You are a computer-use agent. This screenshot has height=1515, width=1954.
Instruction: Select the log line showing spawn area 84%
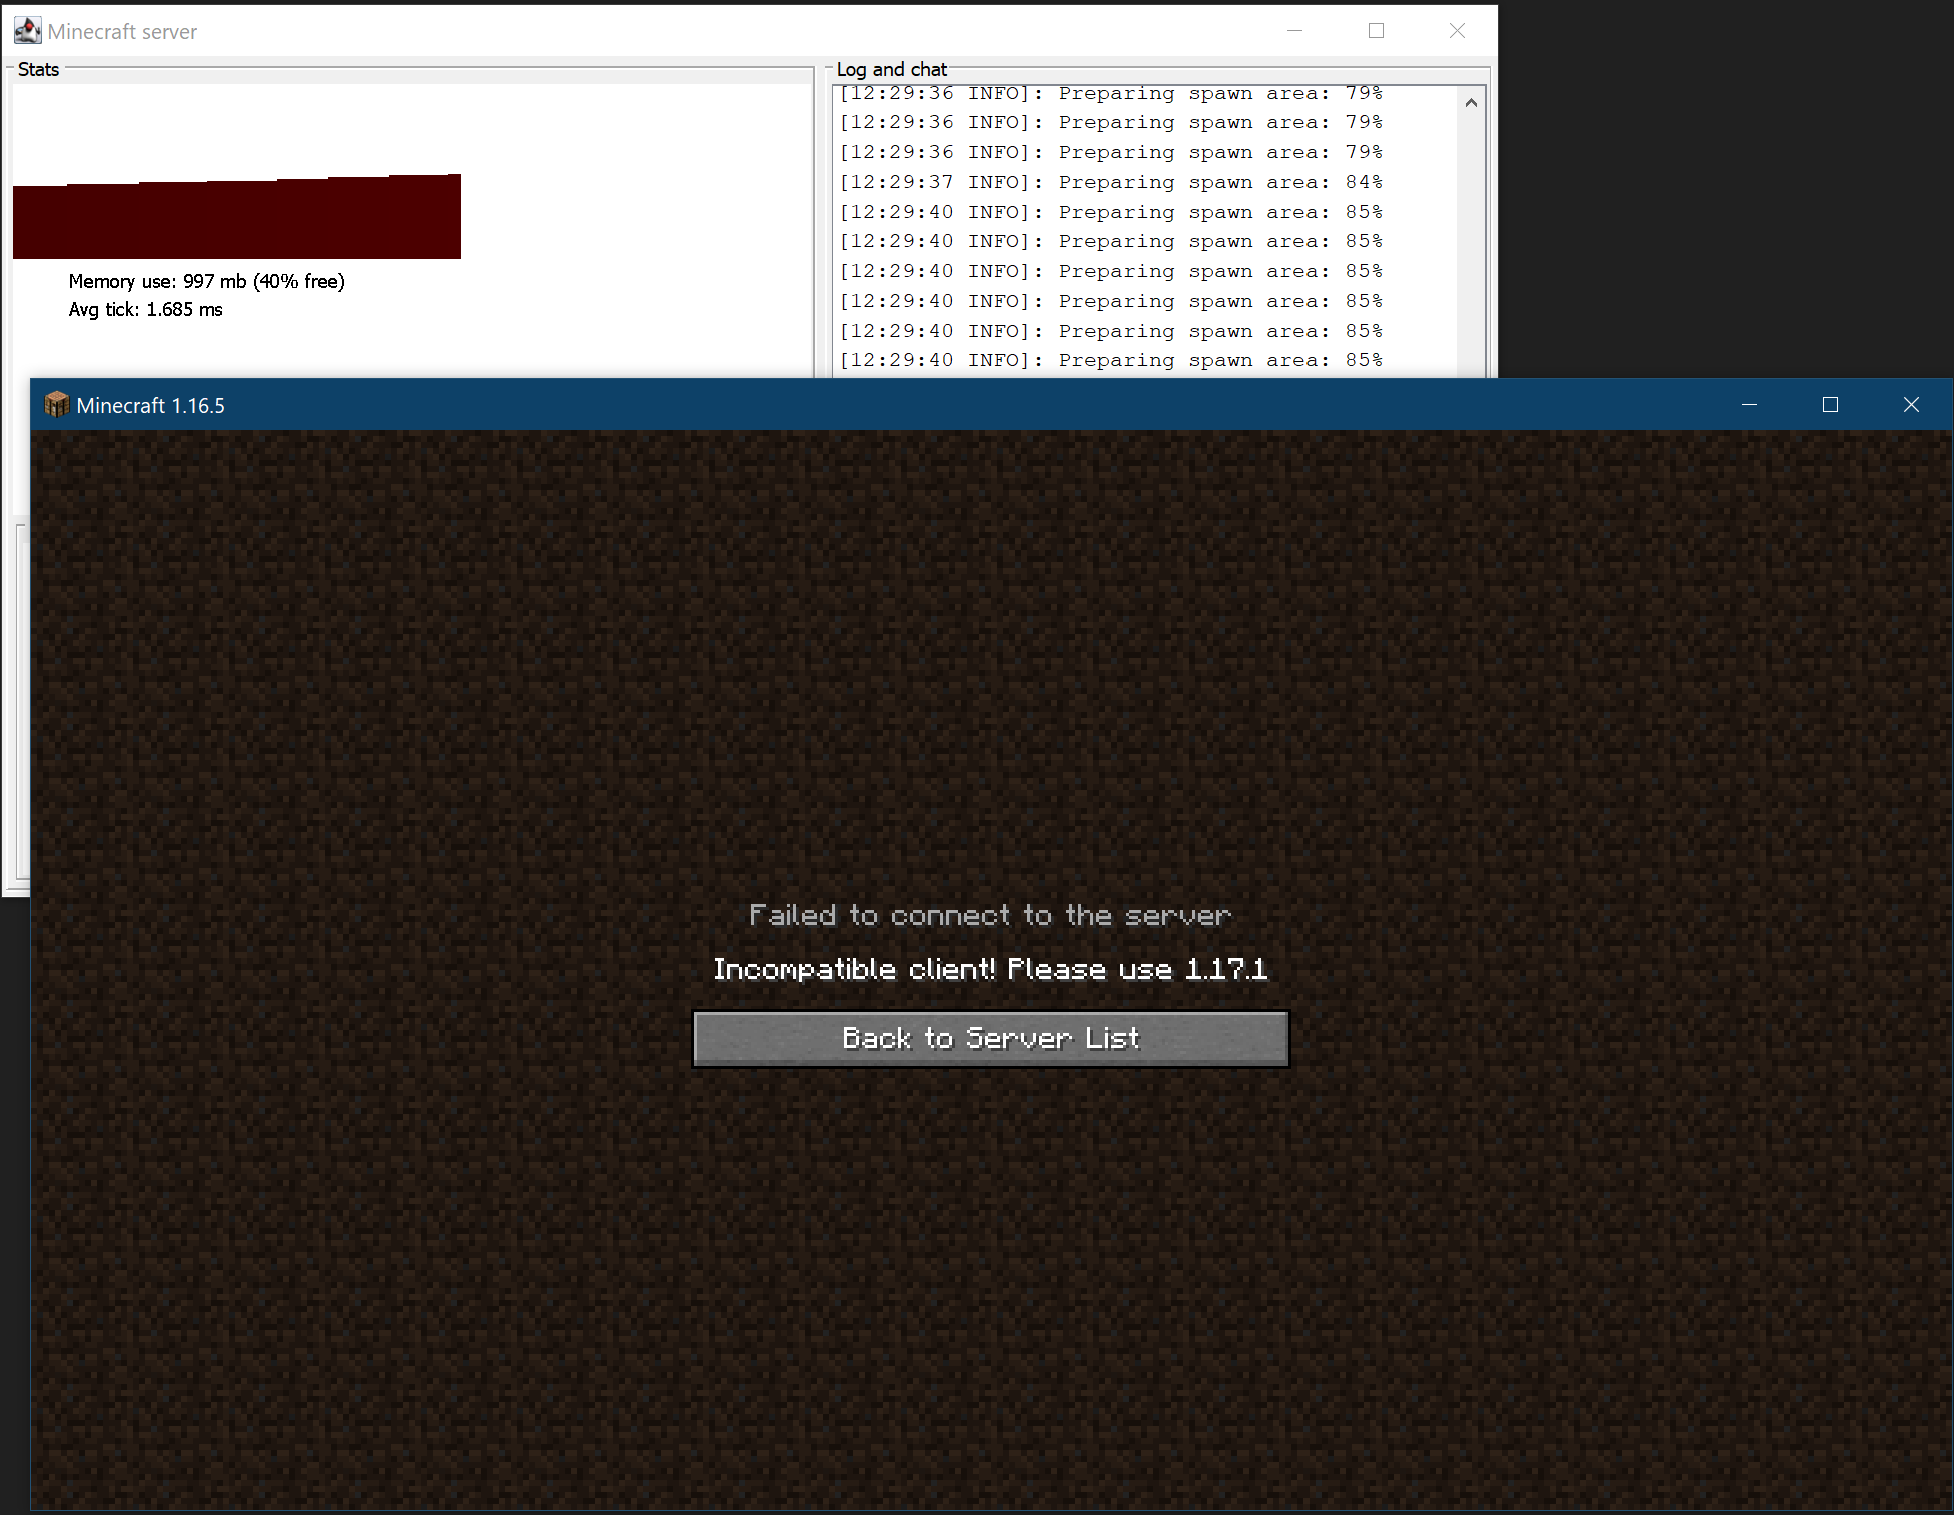(x=1110, y=182)
